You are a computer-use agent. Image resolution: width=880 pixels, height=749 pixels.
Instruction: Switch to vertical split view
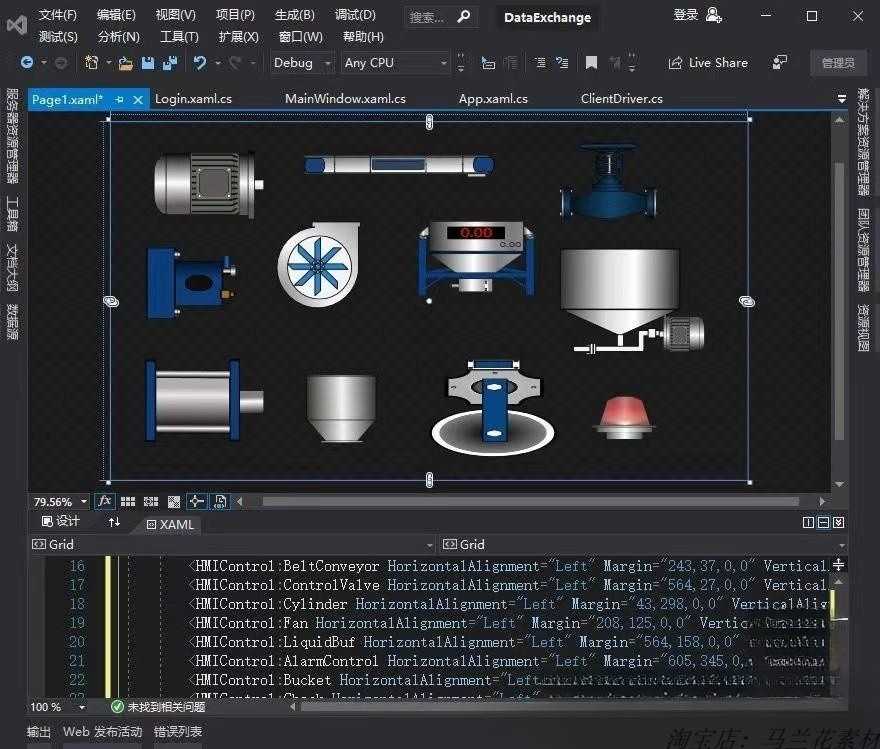(x=808, y=522)
